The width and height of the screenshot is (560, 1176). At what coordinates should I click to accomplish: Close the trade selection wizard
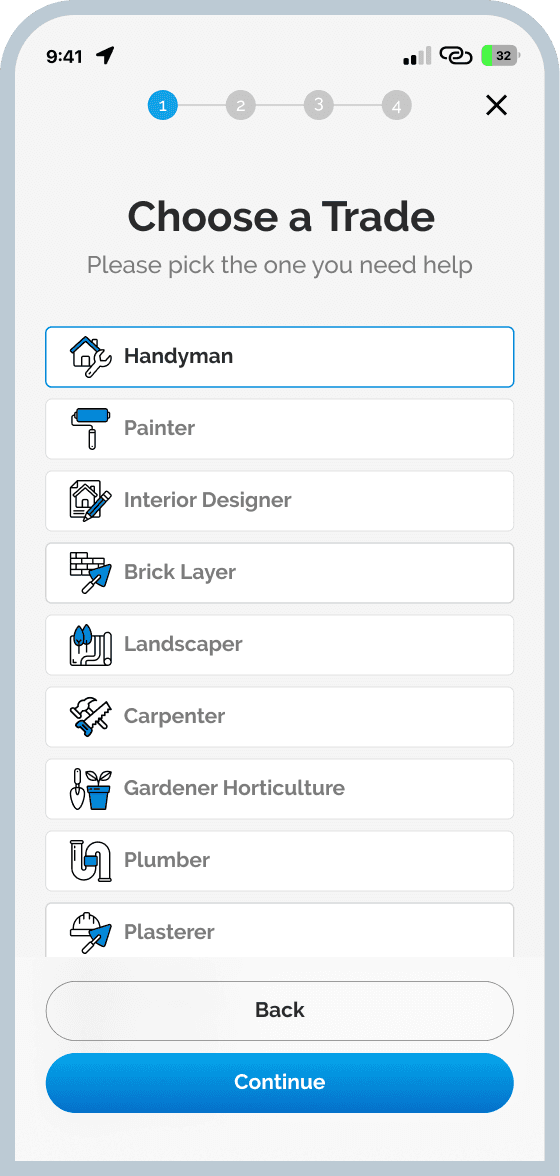(496, 106)
